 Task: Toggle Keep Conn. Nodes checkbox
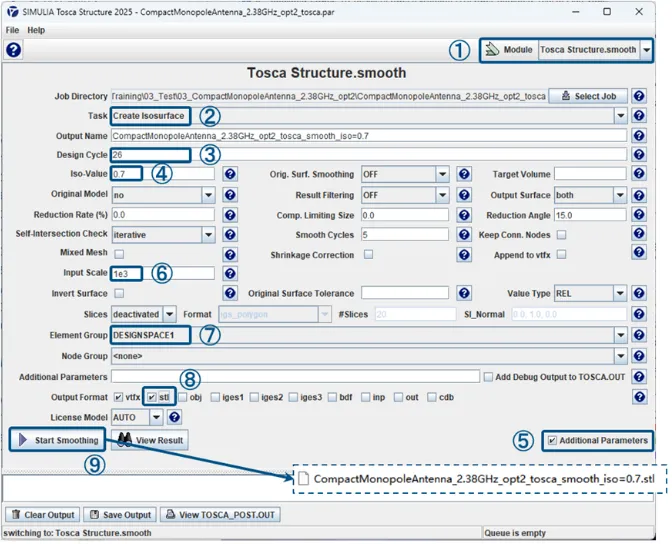coord(561,234)
